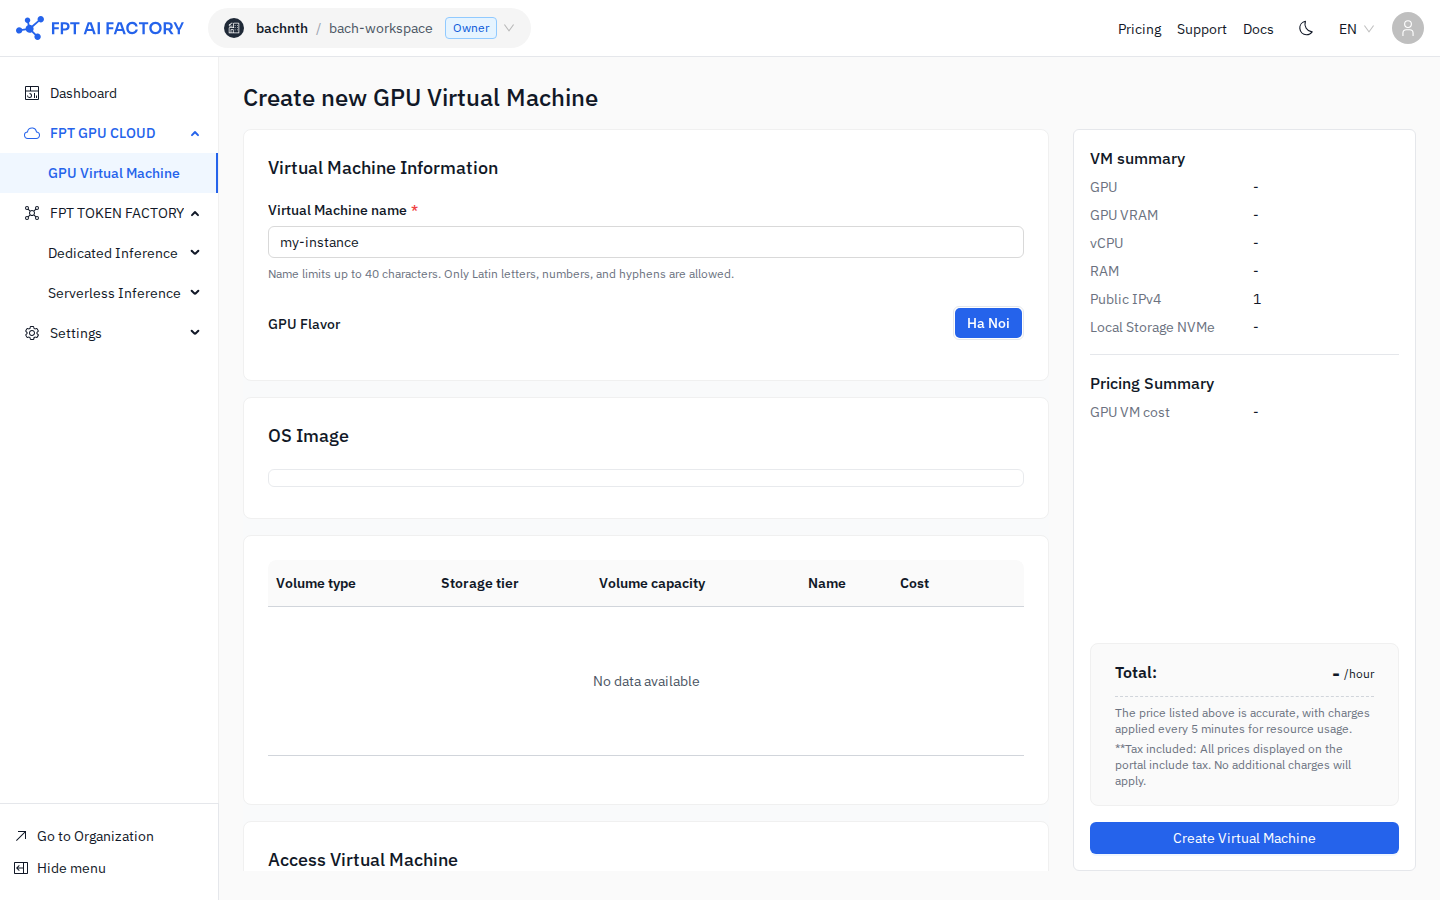Click the GPU Flavor label
The width and height of the screenshot is (1440, 900).
(x=304, y=324)
